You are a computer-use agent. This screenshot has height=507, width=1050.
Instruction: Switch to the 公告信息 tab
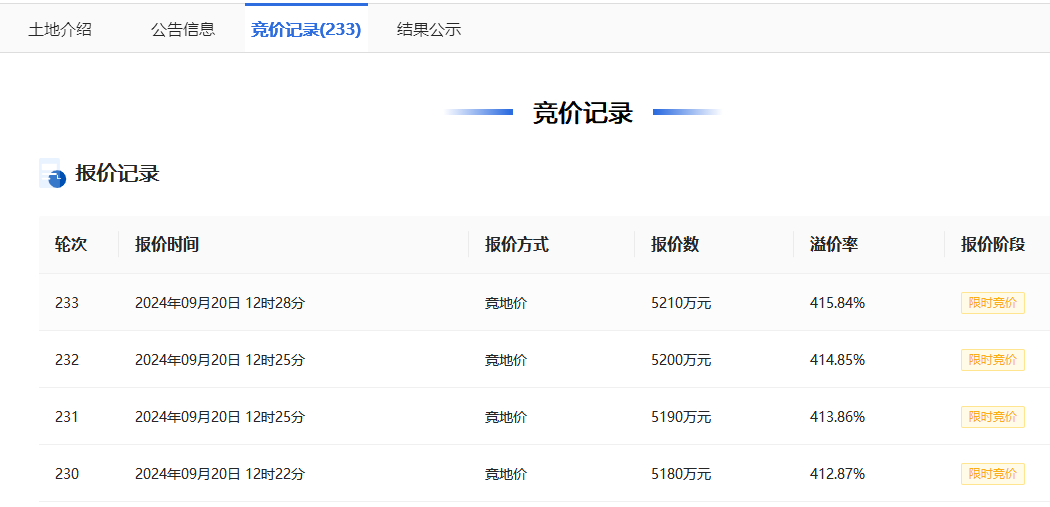(183, 29)
